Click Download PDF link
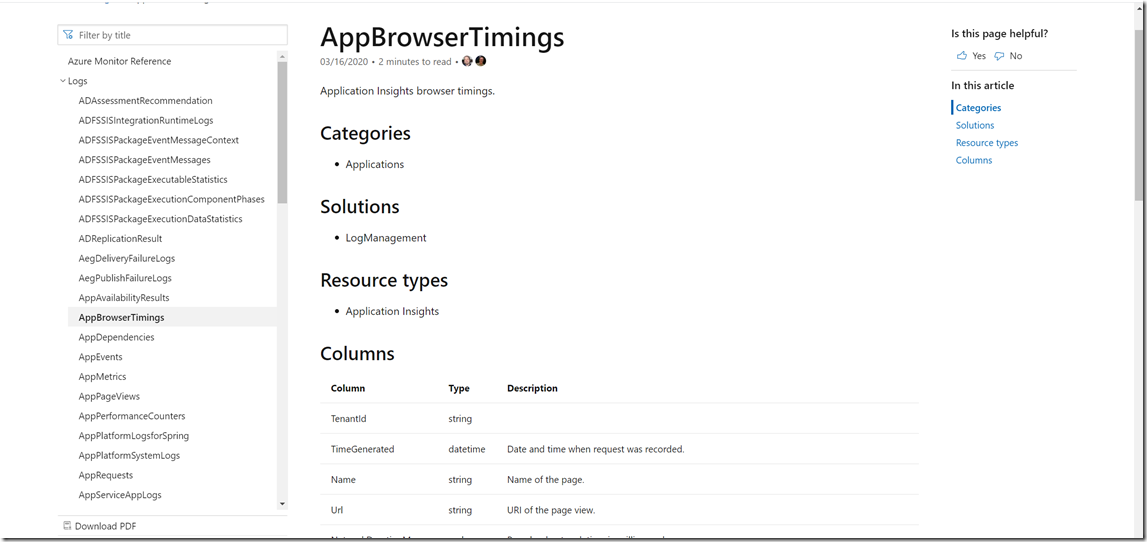This screenshot has width=1147, height=542. point(105,527)
